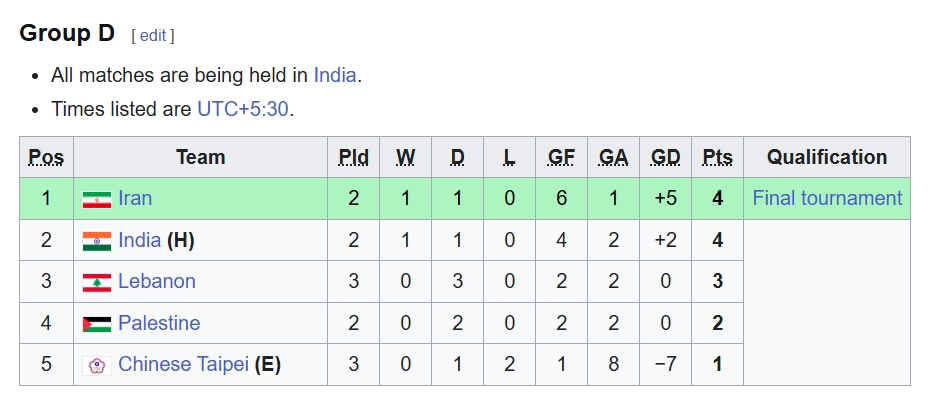The width and height of the screenshot is (947, 407).
Task: Click the Palestine flag icon
Action: click(x=97, y=324)
